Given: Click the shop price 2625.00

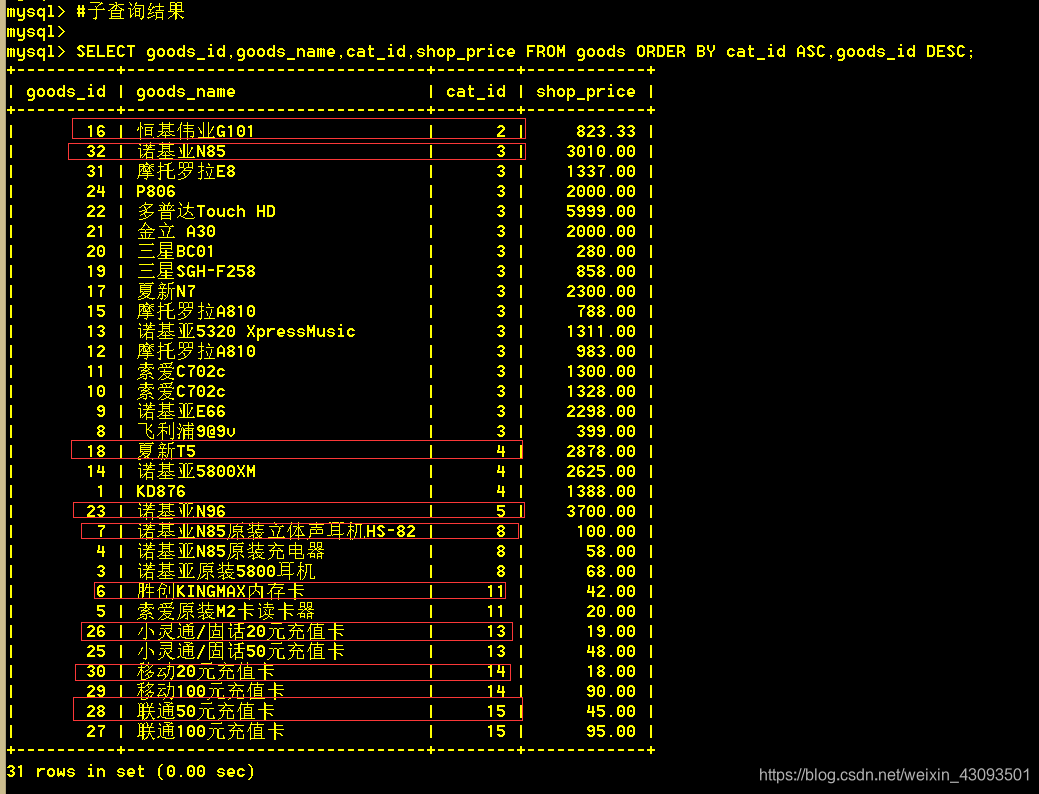Looking at the screenshot, I should tap(601, 471).
